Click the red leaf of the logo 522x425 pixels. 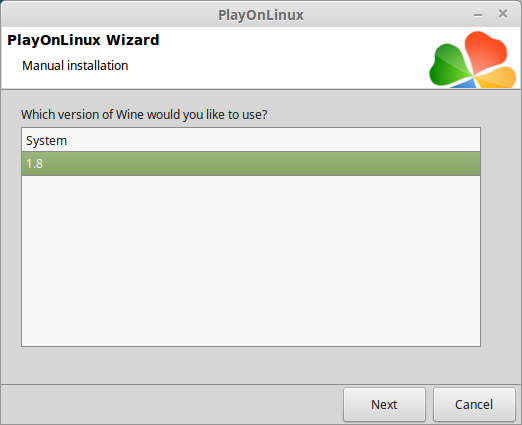click(485, 50)
